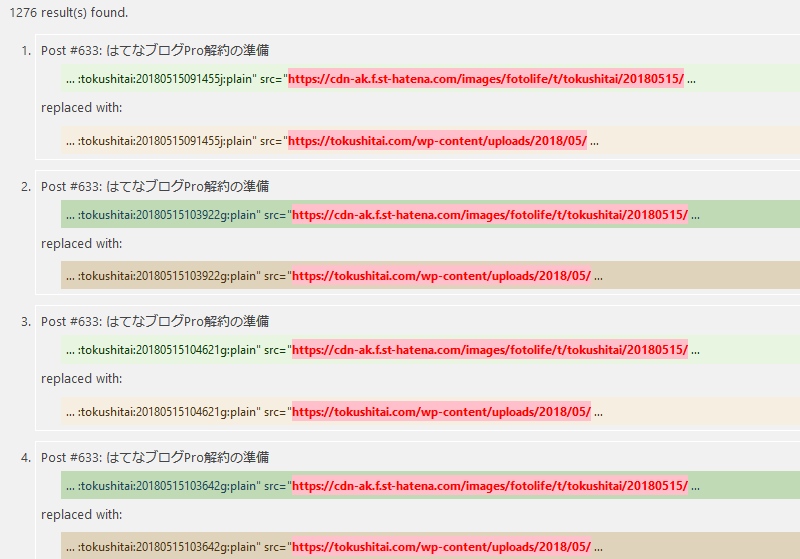Click the '1276 result(s) found.' text
The height and width of the screenshot is (559, 800).
click(x=68, y=13)
